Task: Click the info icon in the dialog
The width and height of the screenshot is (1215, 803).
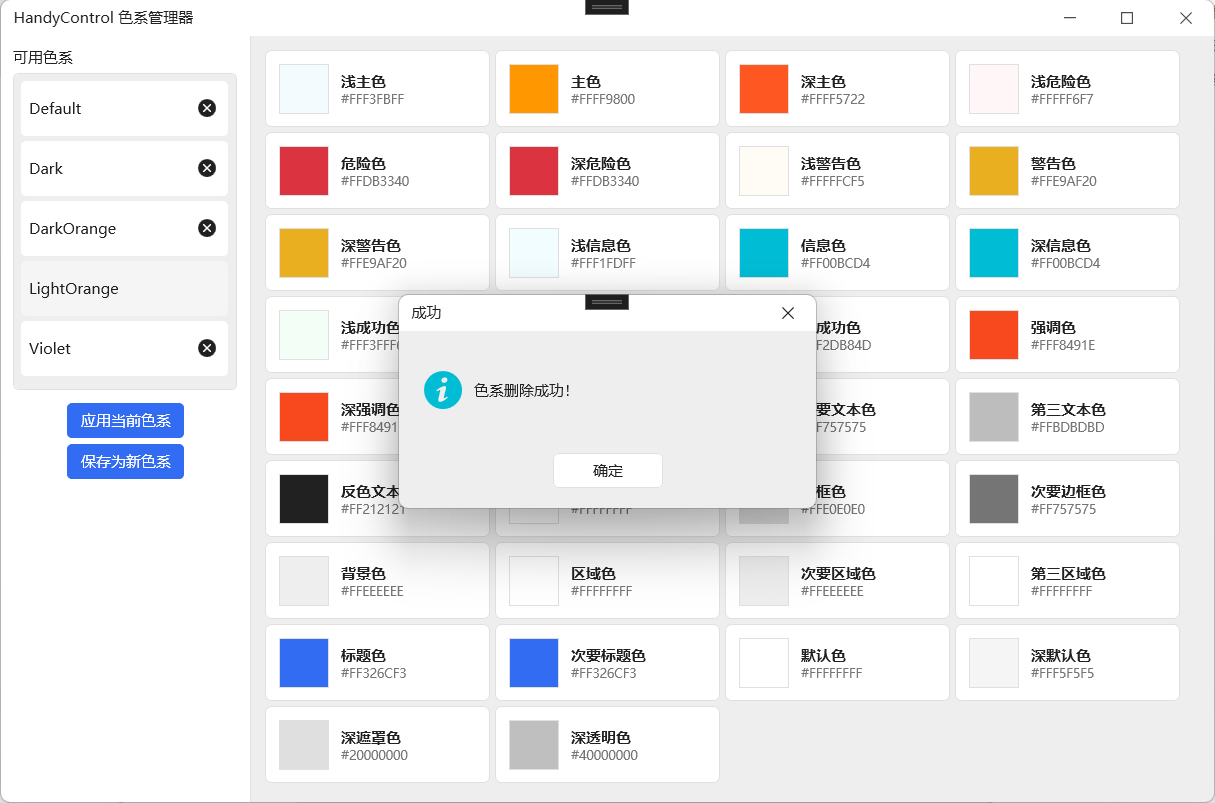Action: [442, 390]
